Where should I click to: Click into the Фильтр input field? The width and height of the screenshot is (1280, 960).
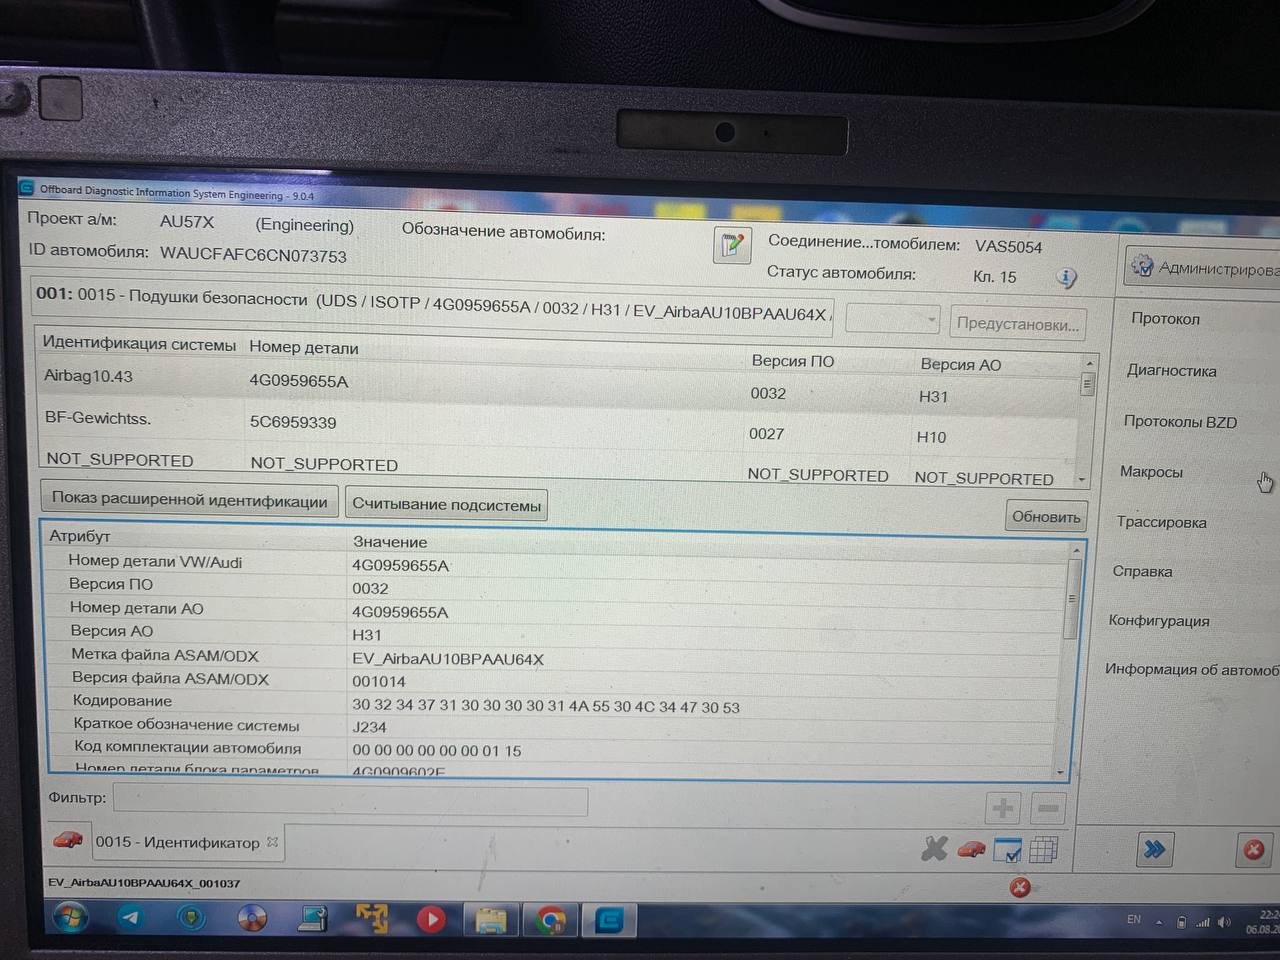click(x=350, y=800)
